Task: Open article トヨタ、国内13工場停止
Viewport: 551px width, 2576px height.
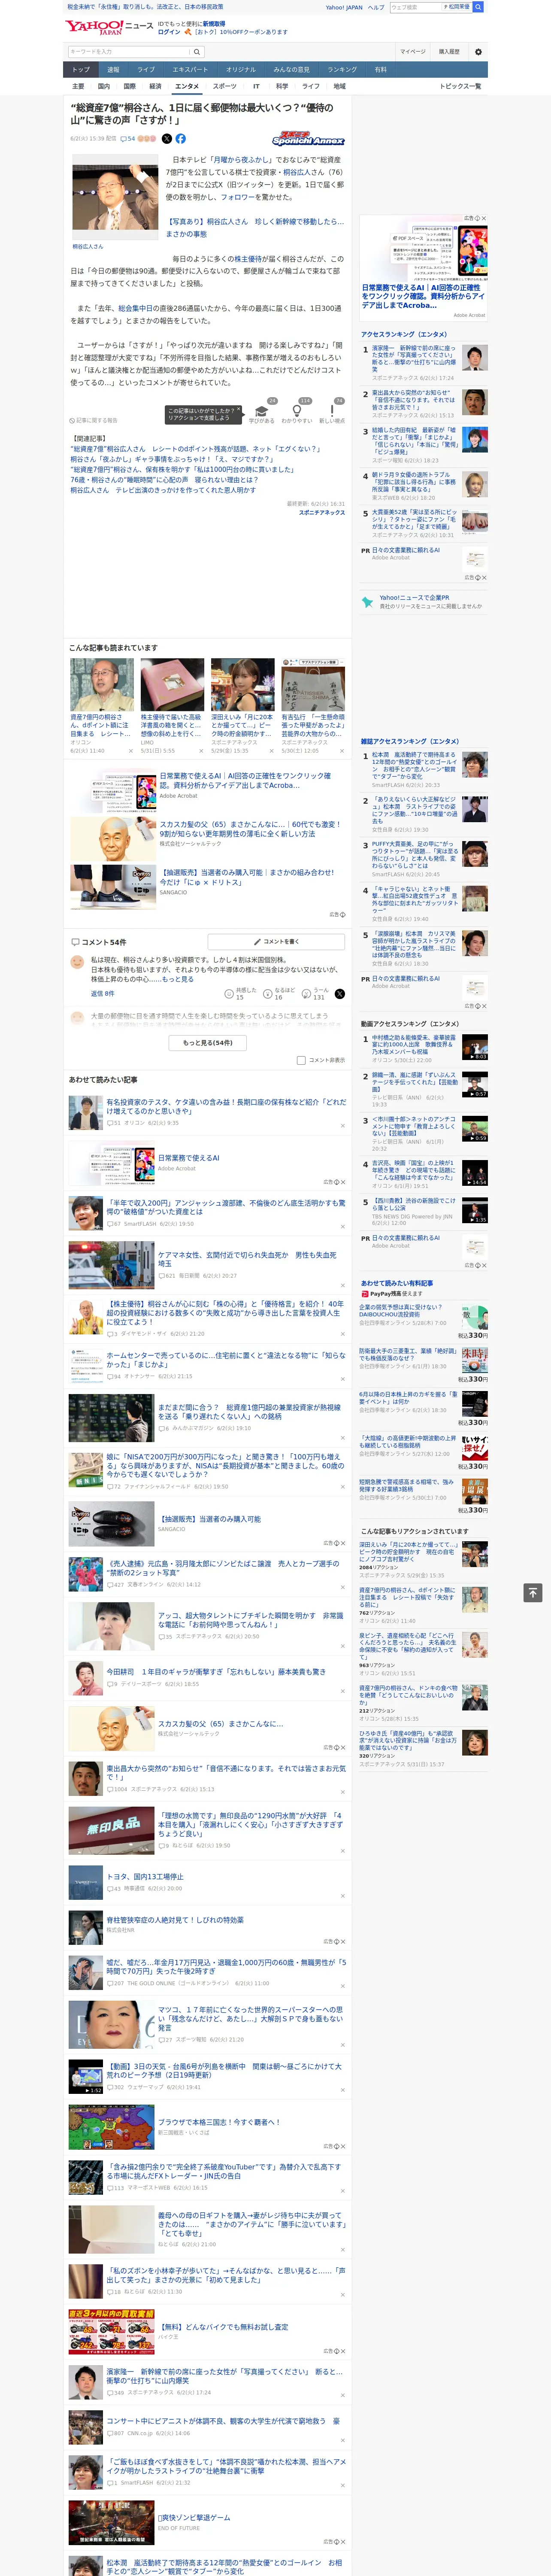Action: pyautogui.click(x=145, y=1877)
